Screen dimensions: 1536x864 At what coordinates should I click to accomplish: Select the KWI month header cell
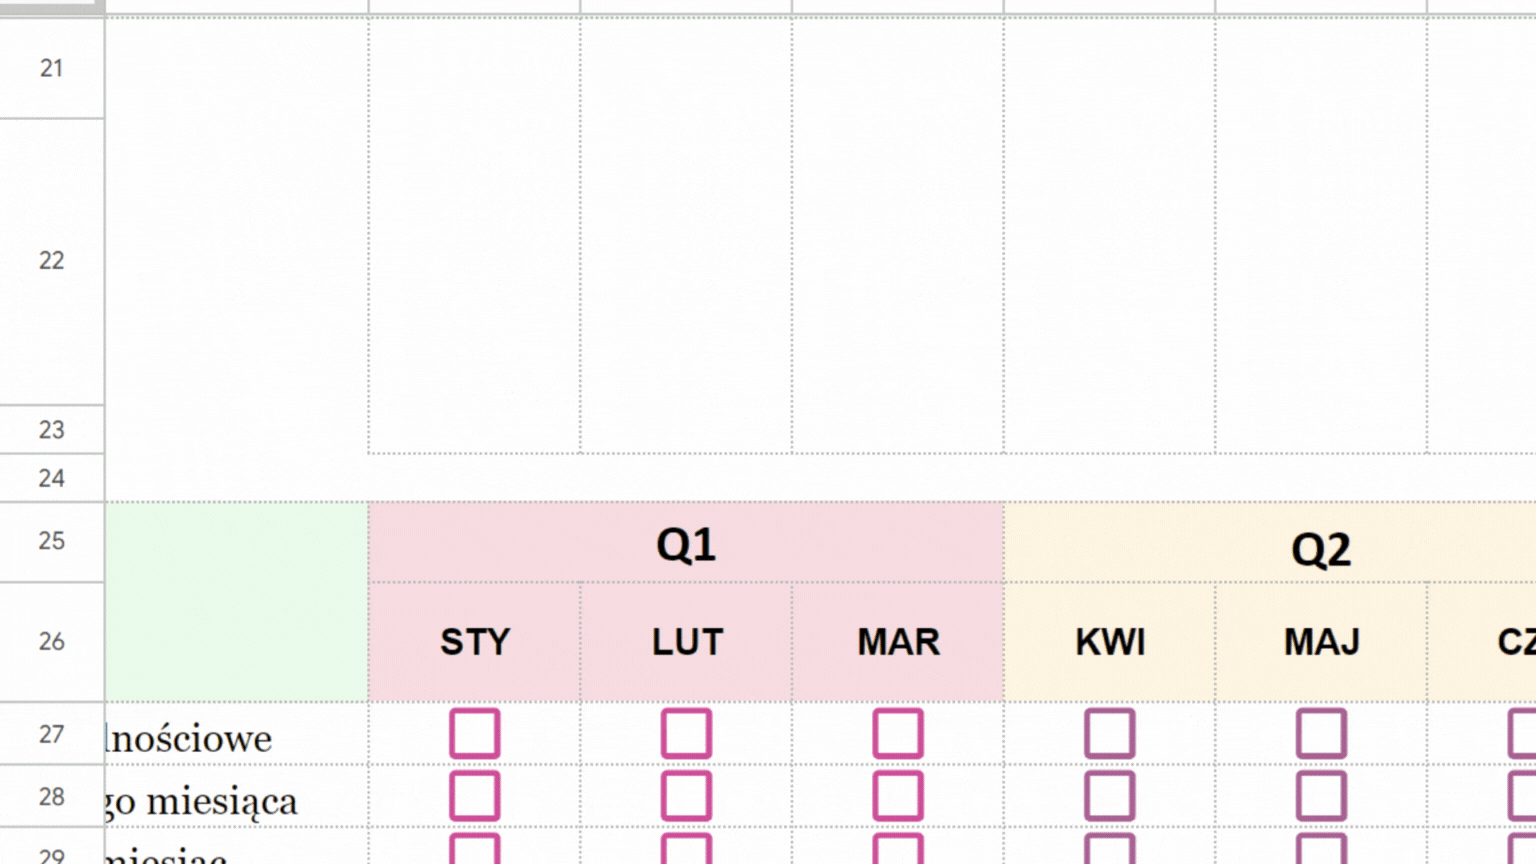[1110, 642]
